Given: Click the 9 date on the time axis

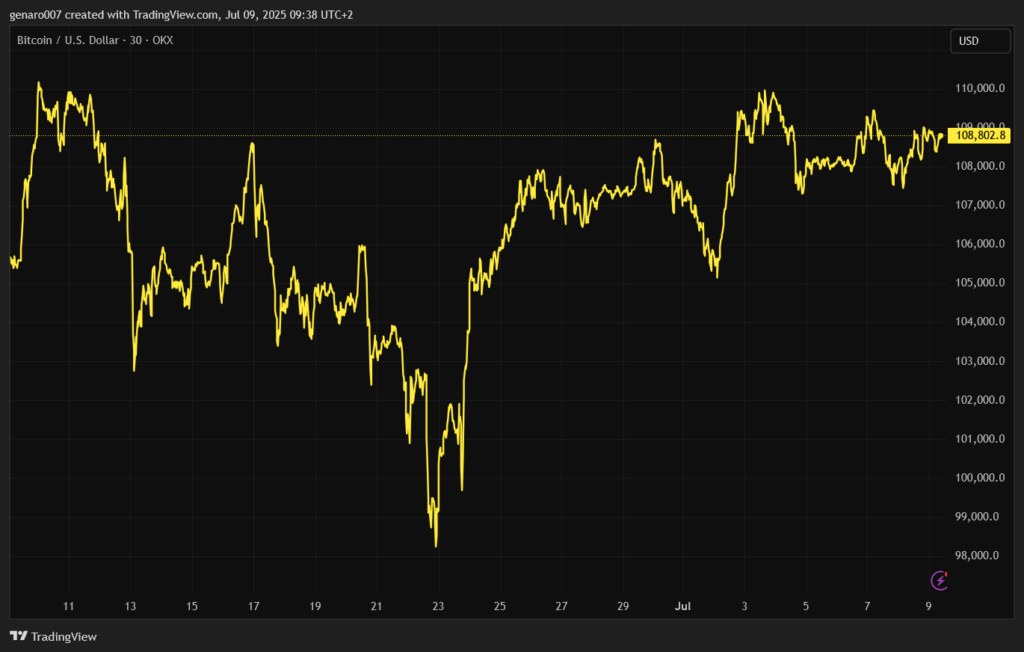Looking at the screenshot, I should tap(929, 606).
